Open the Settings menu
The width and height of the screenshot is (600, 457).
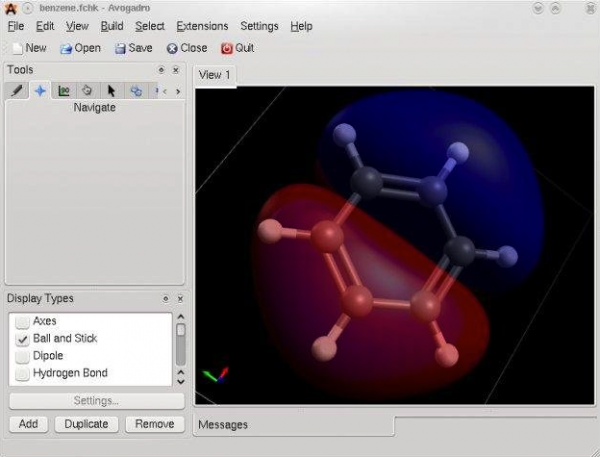click(x=259, y=26)
